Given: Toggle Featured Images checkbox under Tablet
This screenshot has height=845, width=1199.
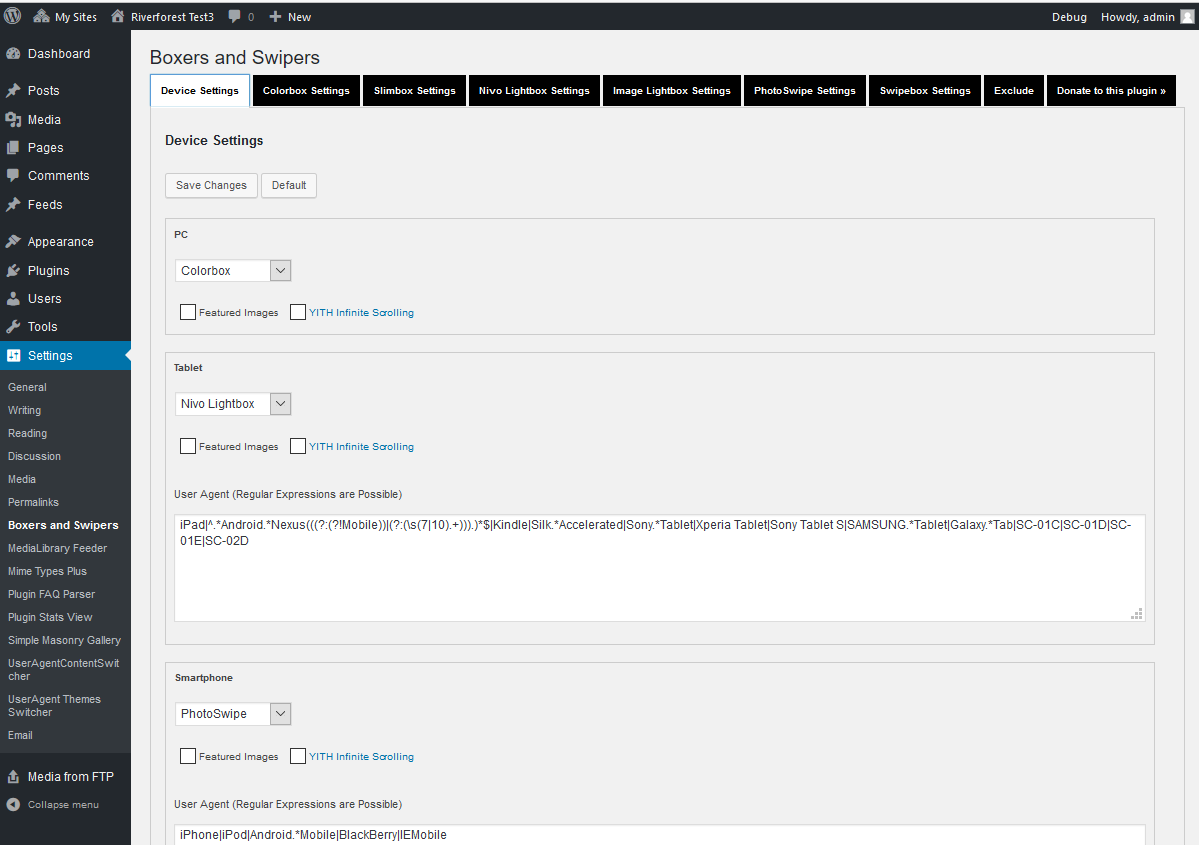Looking at the screenshot, I should click(x=188, y=446).
